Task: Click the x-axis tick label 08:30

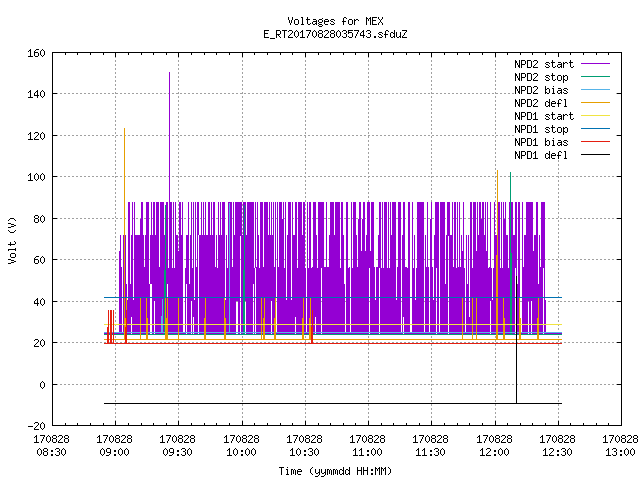Action: click(x=51, y=452)
